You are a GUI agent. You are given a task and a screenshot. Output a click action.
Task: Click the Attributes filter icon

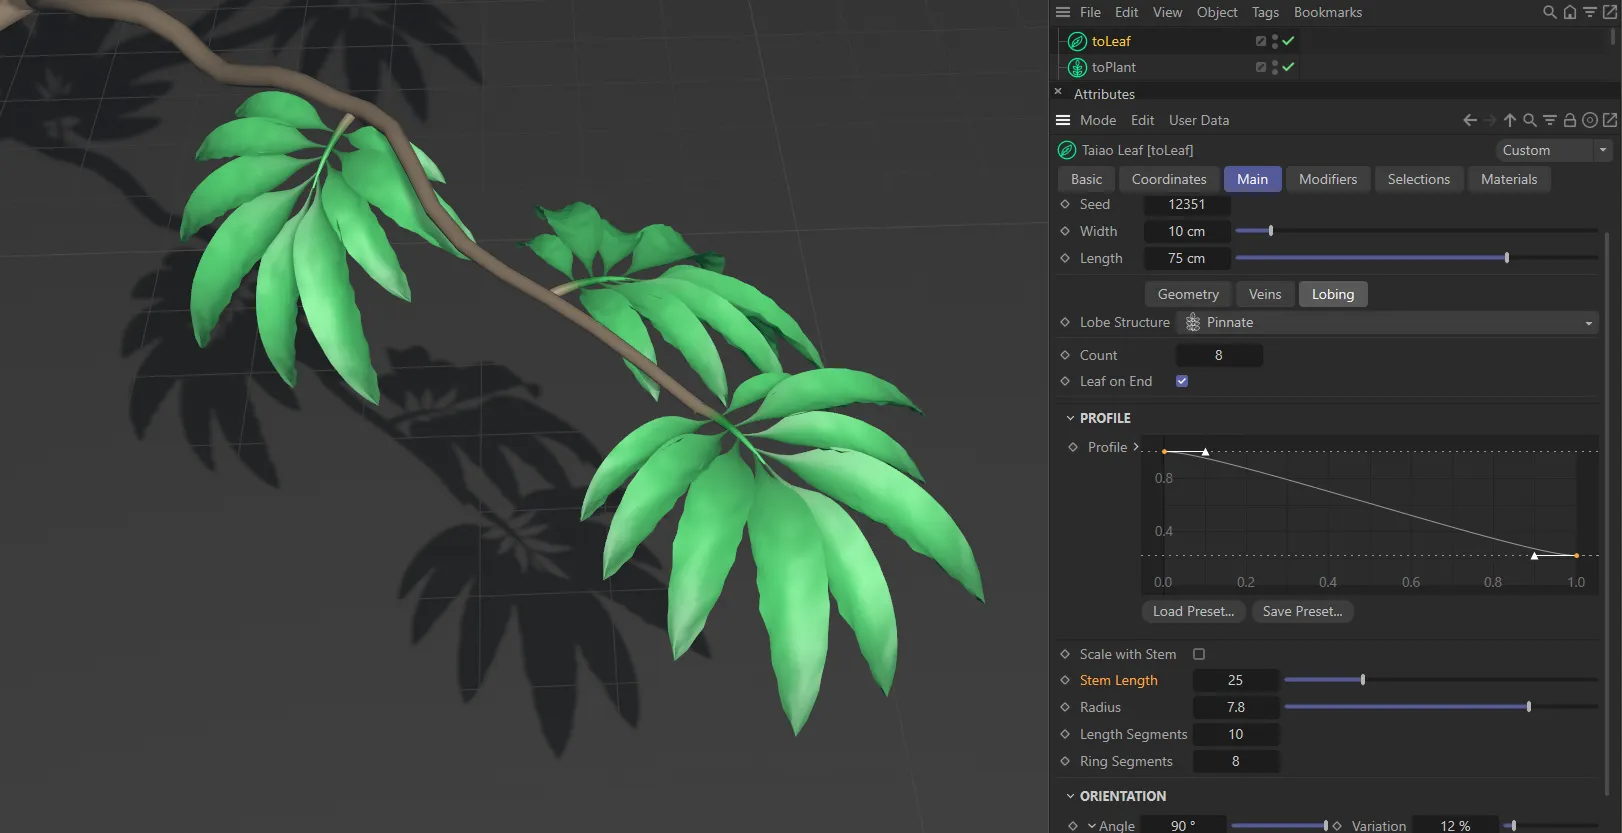(x=1550, y=120)
